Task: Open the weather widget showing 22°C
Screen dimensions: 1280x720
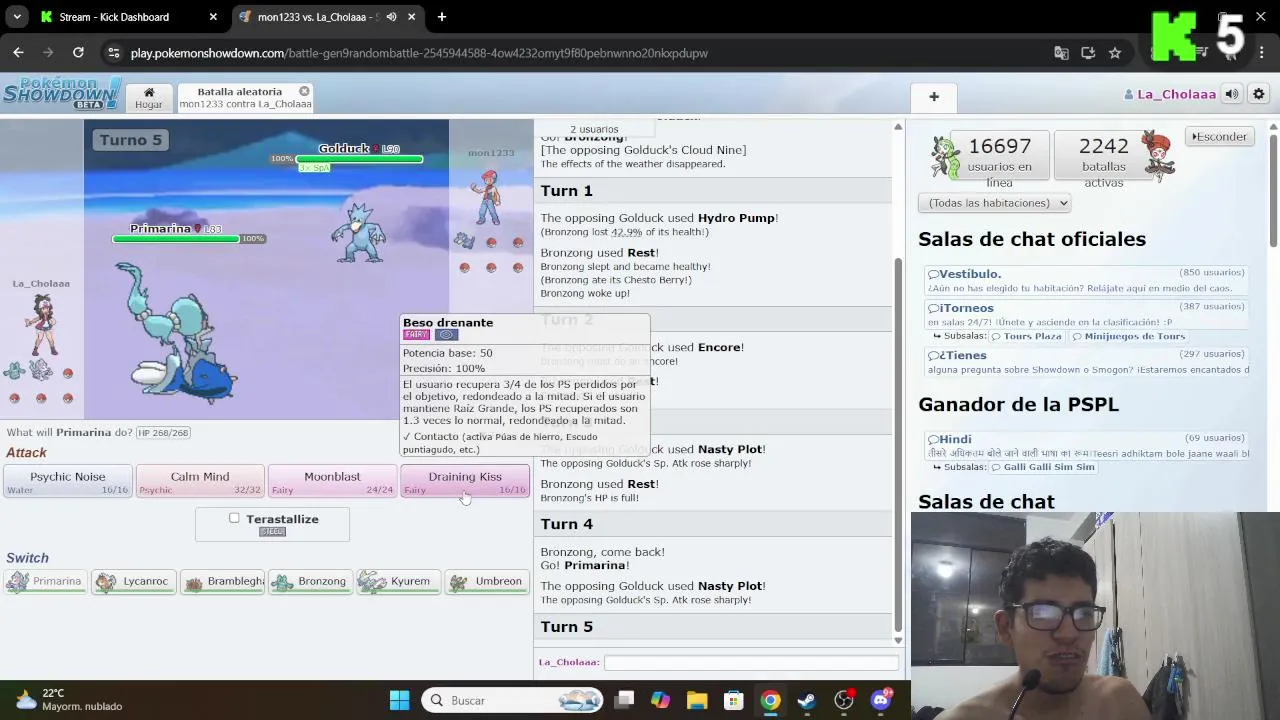Action: click(x=70, y=700)
